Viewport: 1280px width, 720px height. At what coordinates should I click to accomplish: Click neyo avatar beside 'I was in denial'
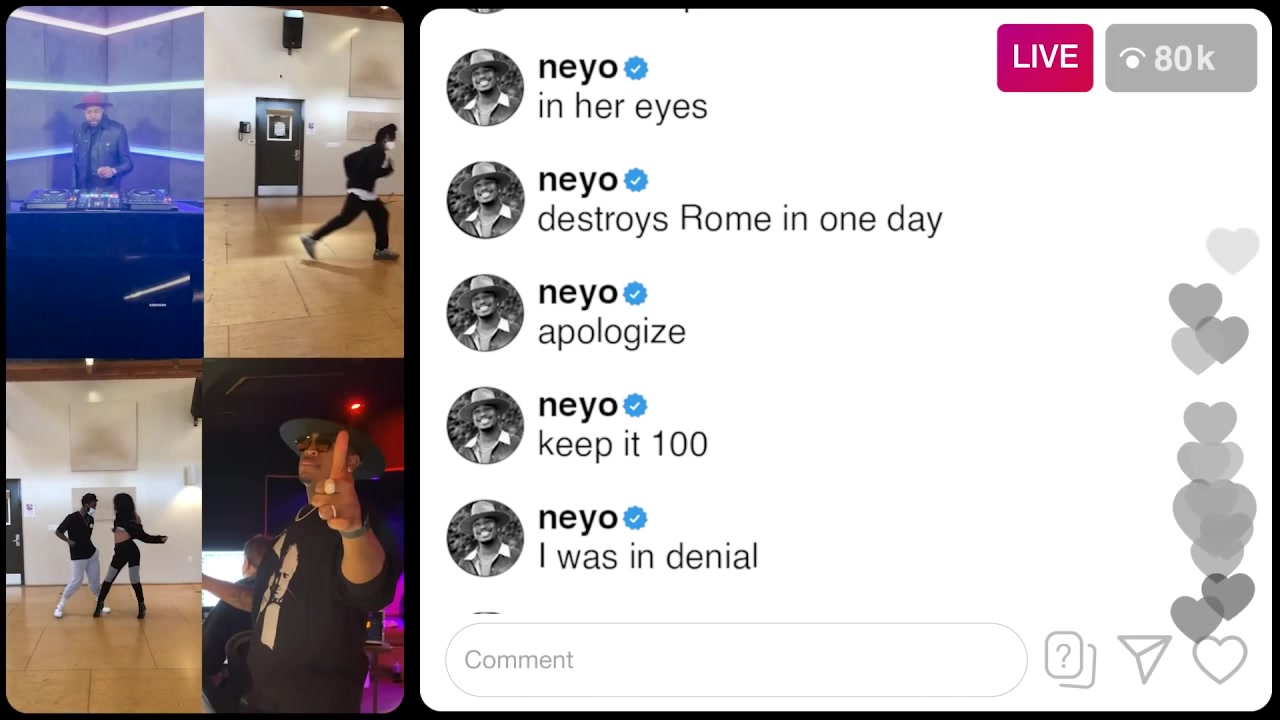pyautogui.click(x=485, y=538)
